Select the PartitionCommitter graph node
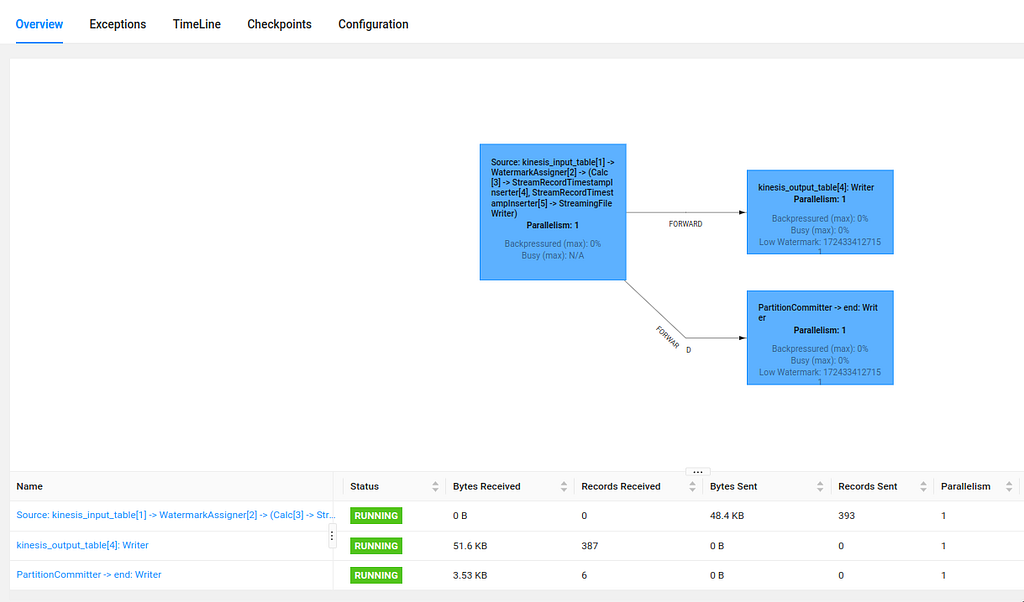 tap(820, 338)
